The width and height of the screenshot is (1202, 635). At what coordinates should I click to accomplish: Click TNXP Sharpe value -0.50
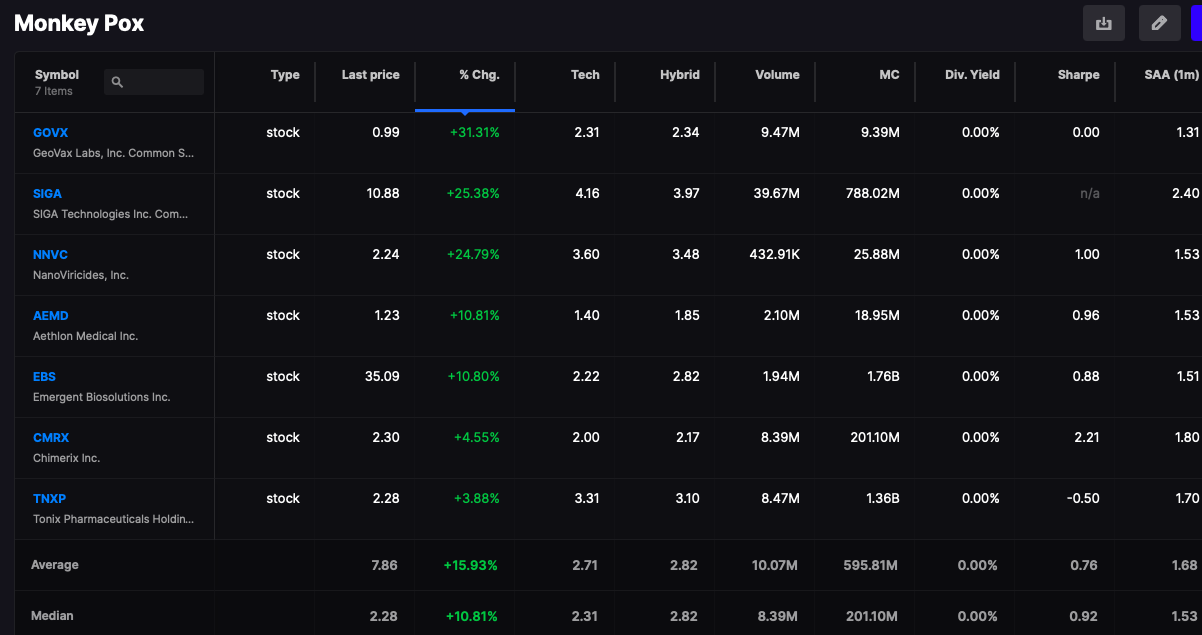[1084, 499]
